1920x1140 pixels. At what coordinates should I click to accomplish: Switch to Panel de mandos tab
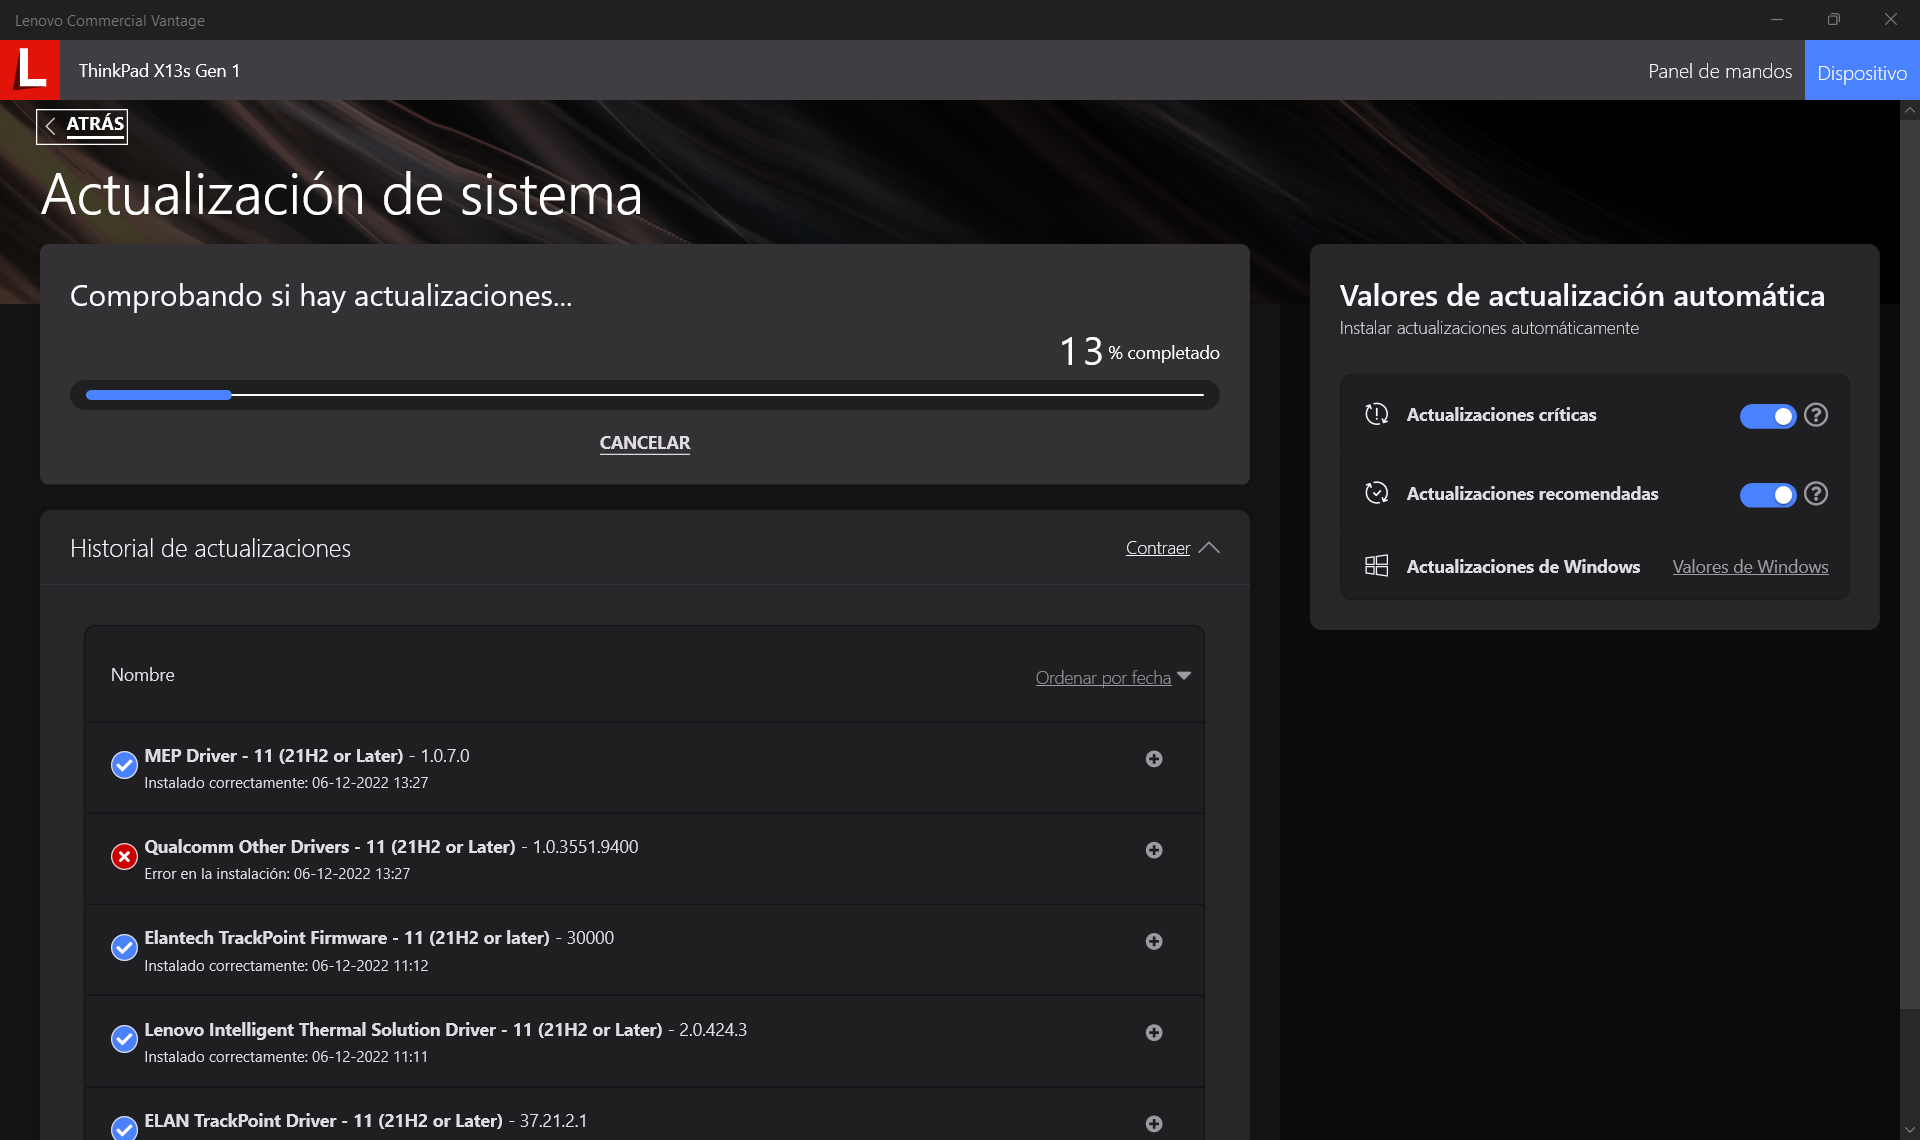[x=1719, y=71]
